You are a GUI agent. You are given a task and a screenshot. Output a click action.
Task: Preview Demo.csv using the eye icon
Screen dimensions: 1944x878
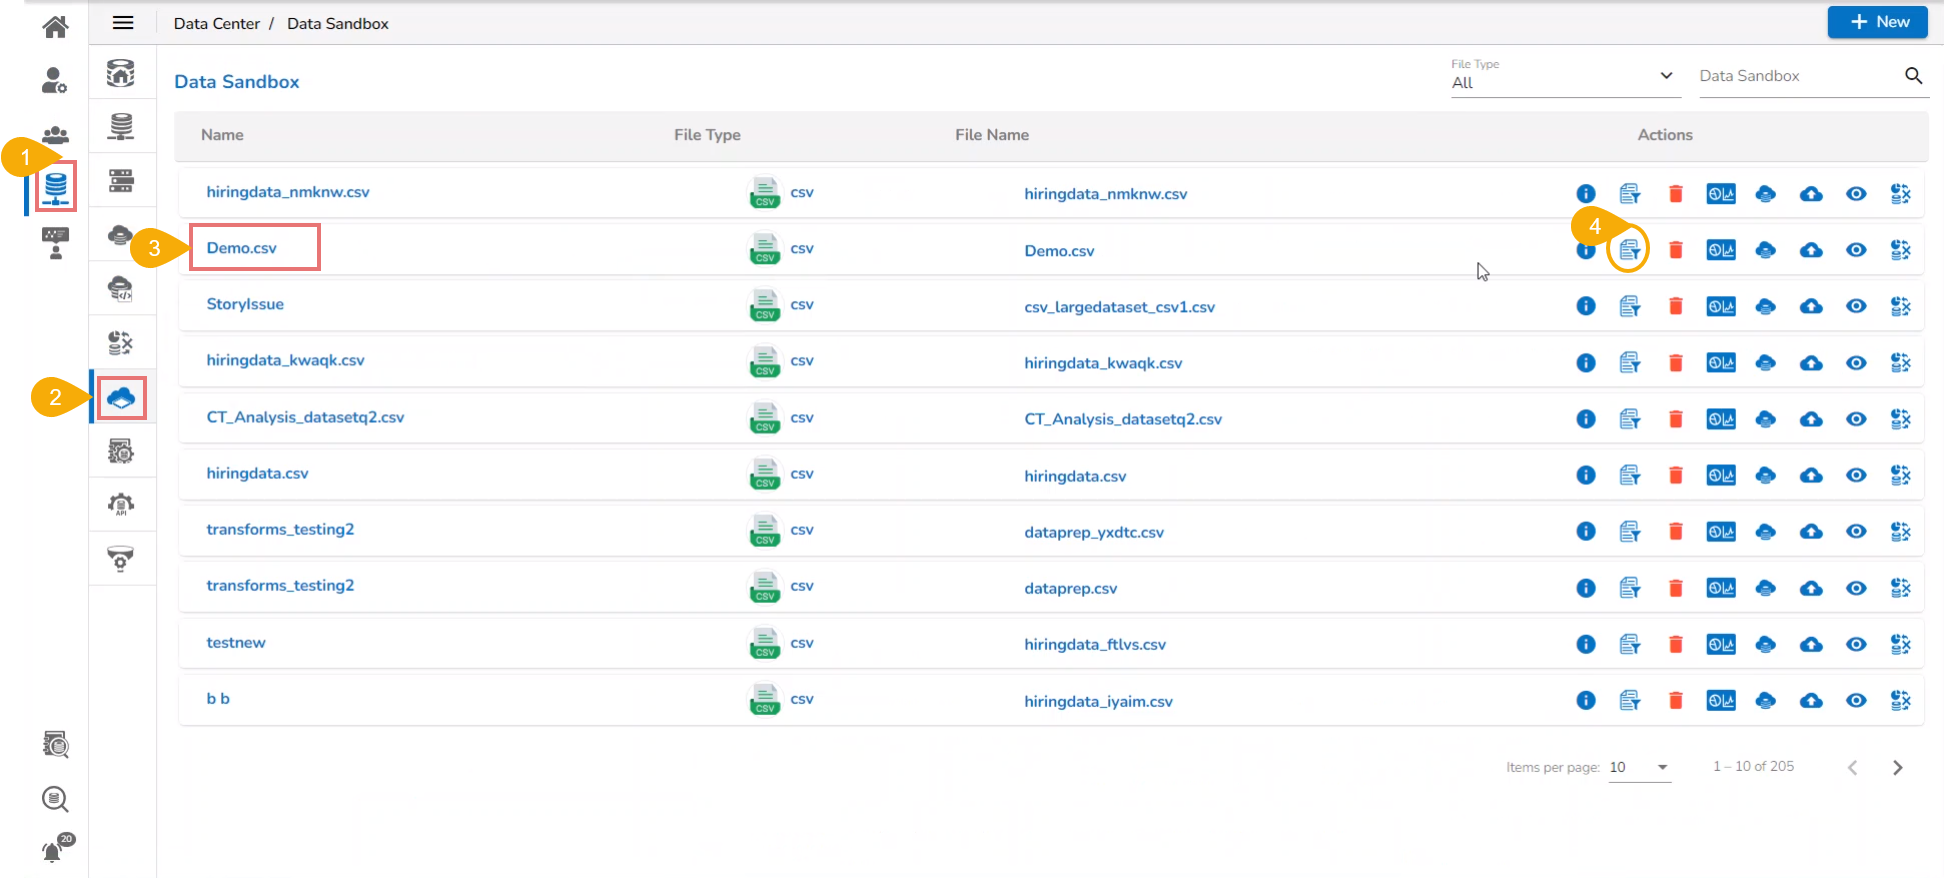point(1855,250)
